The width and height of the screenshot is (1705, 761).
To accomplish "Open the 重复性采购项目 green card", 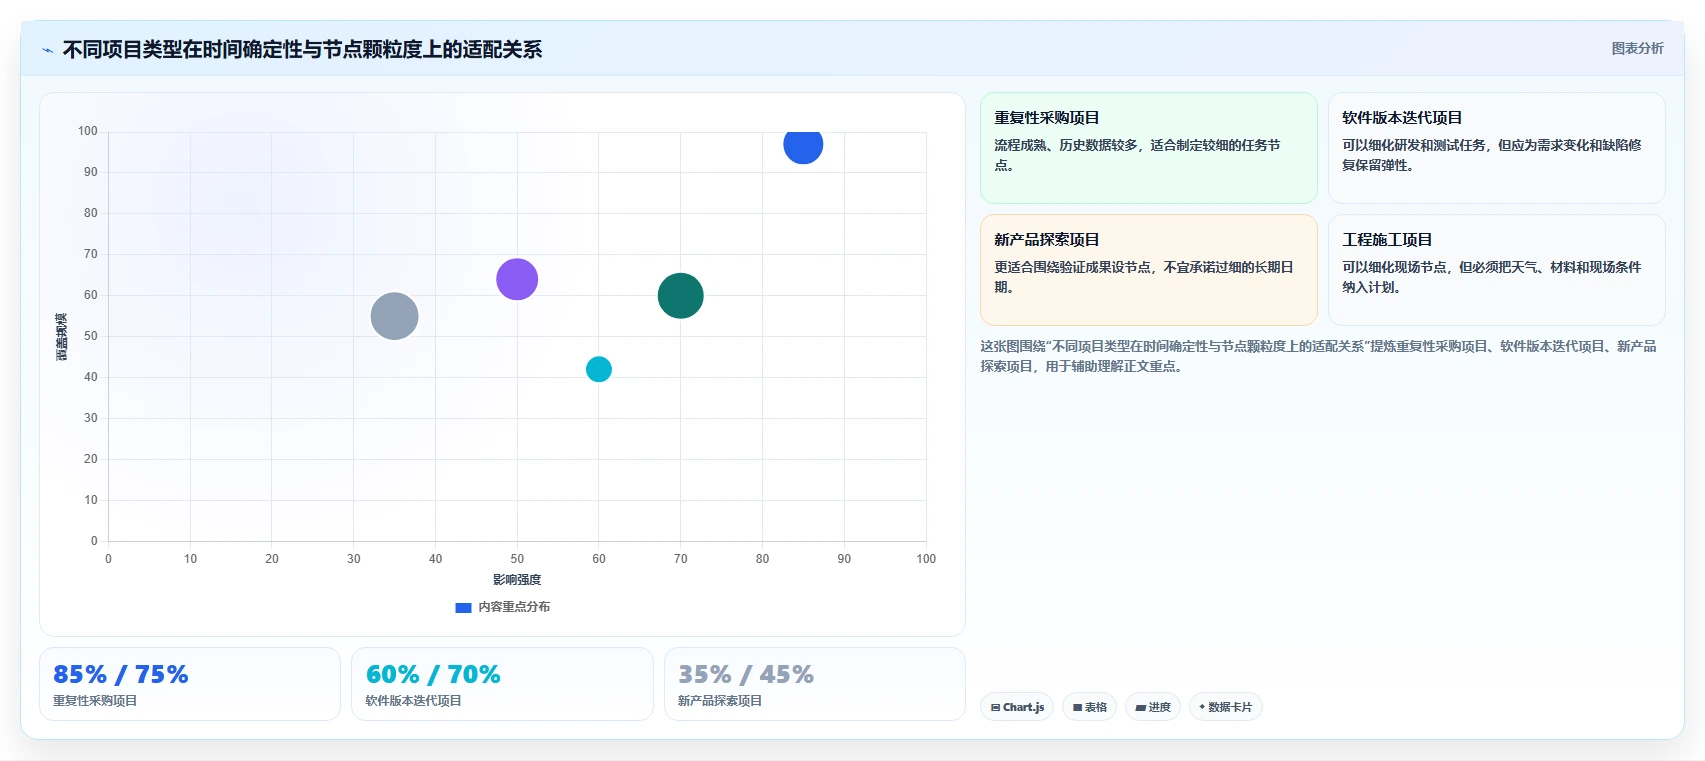I will (1149, 148).
